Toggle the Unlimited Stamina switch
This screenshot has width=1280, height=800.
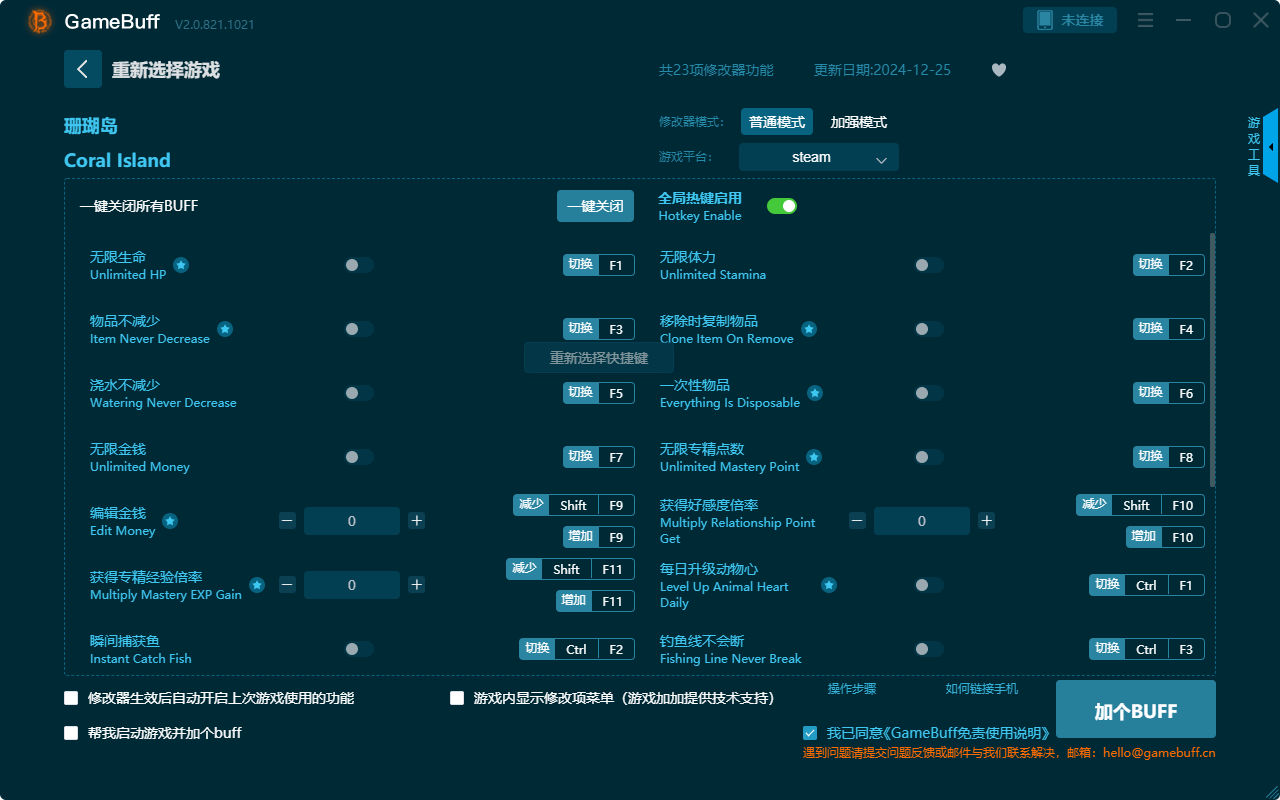point(927,265)
